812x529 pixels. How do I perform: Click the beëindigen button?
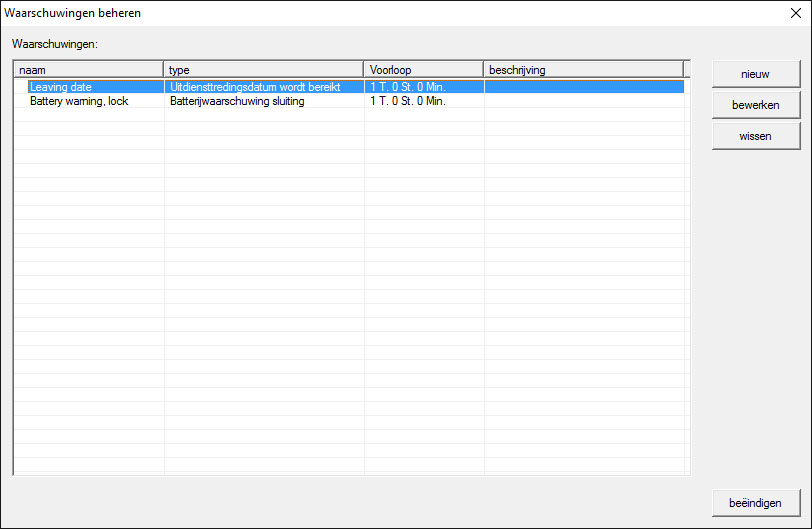[x=755, y=502]
